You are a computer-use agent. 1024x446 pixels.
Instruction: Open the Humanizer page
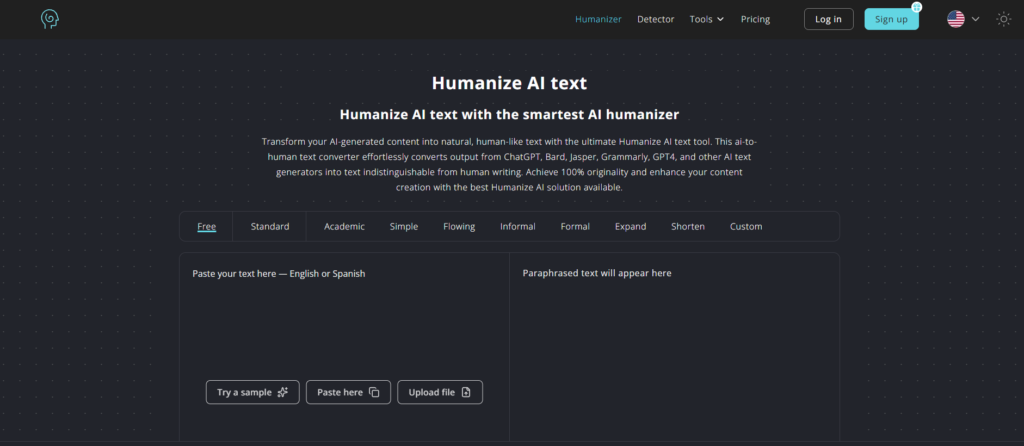(x=598, y=19)
